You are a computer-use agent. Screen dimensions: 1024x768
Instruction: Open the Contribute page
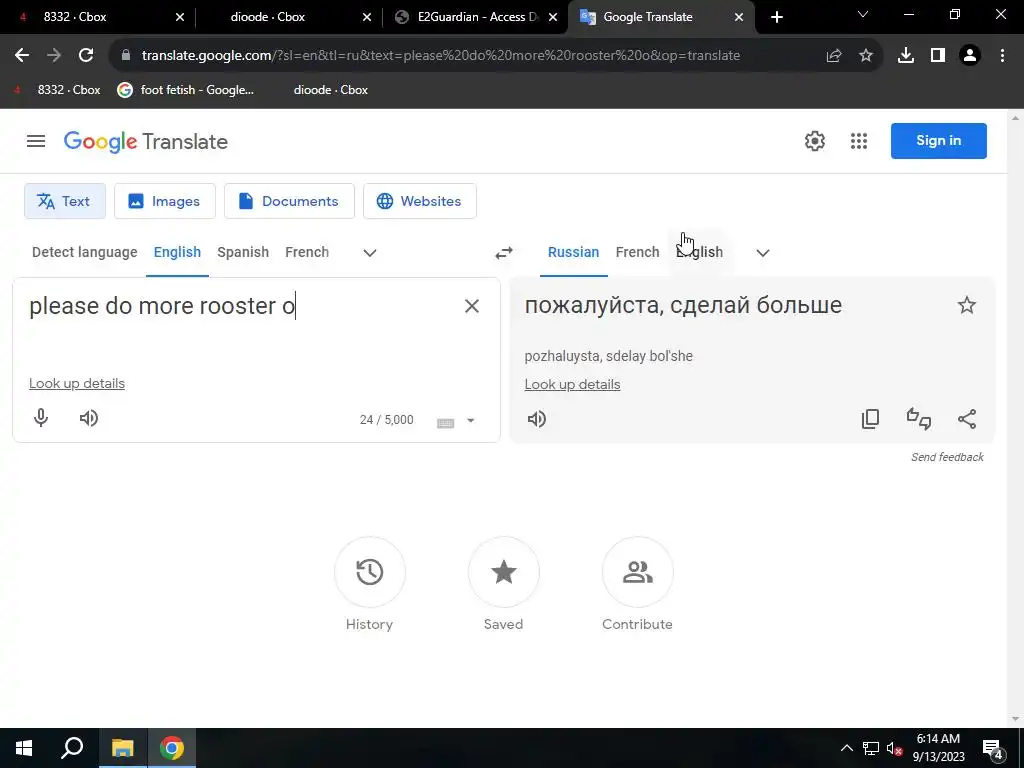pos(637,572)
